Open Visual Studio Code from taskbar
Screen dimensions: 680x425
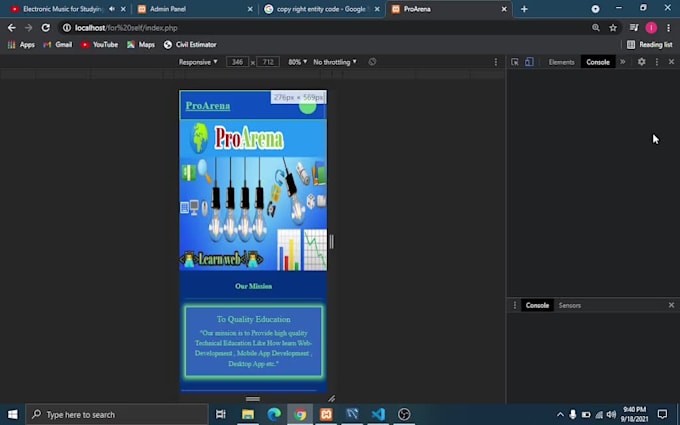click(378, 415)
